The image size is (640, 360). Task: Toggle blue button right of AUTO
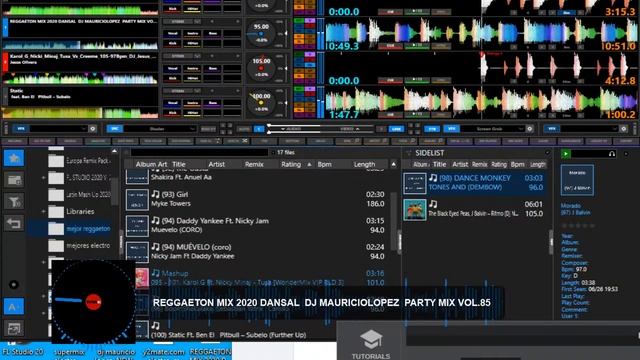click(x=259, y=129)
